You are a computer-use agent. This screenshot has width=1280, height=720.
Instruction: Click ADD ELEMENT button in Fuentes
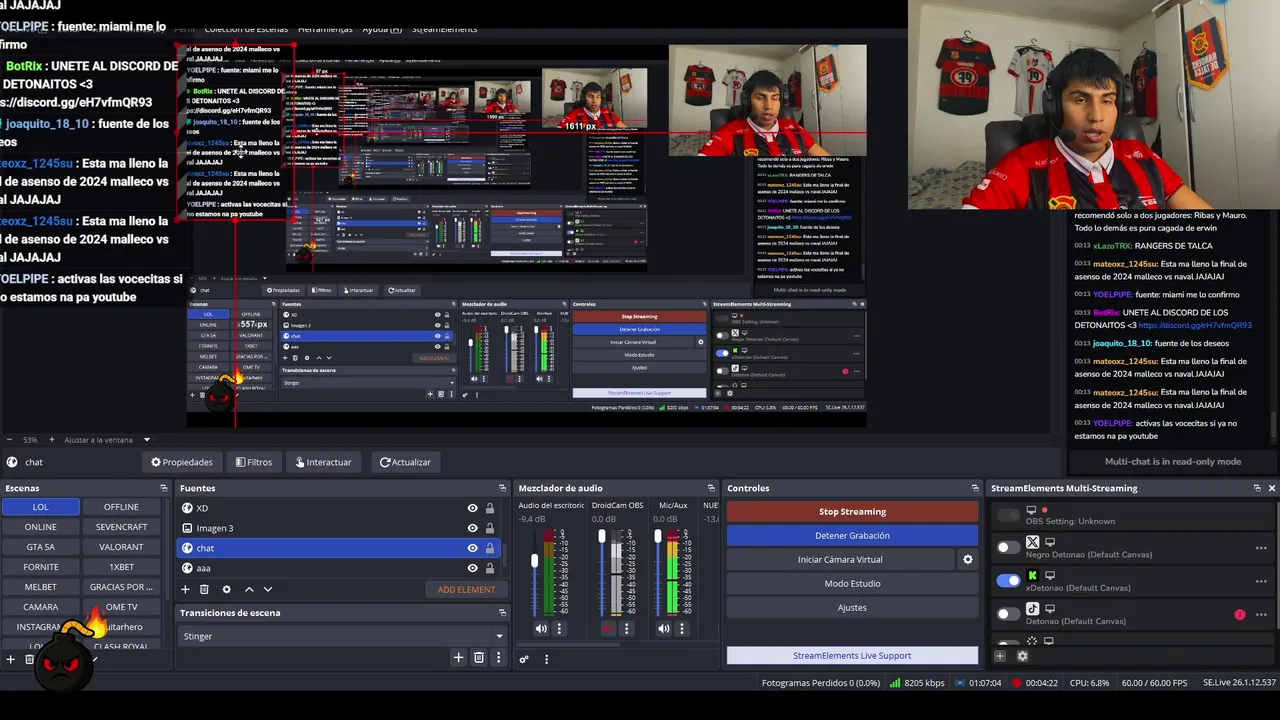(x=466, y=589)
